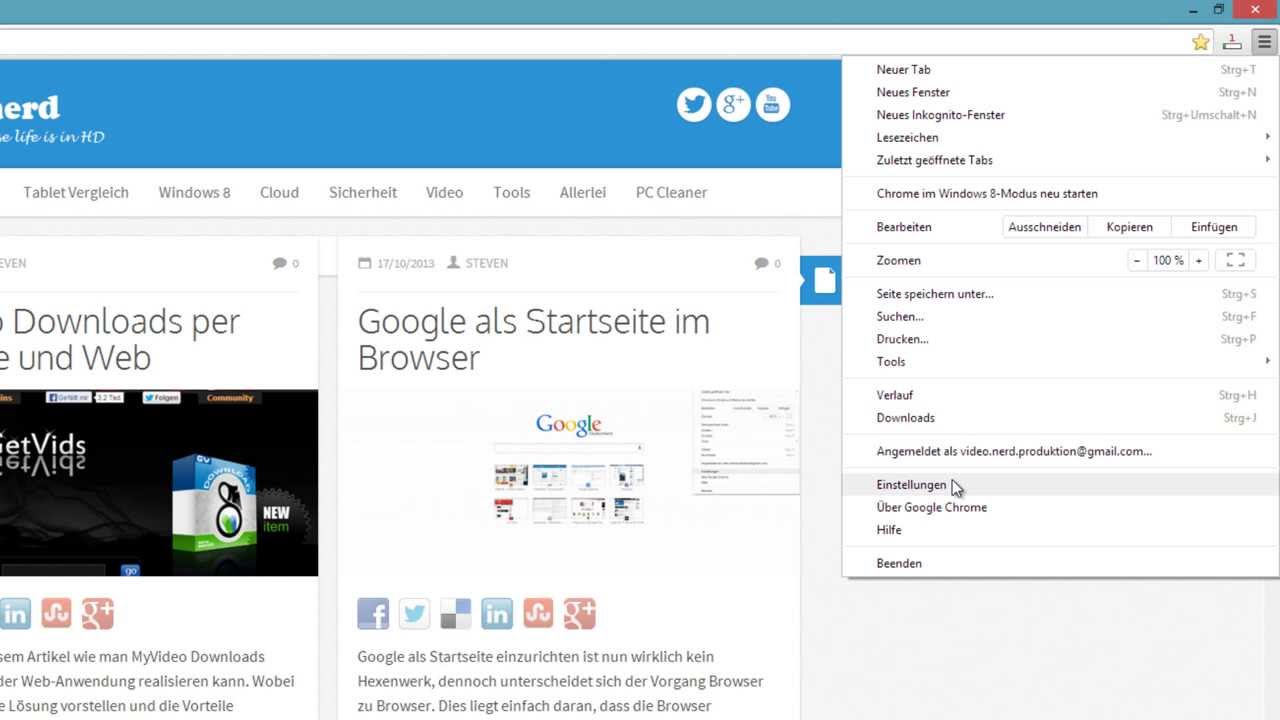Expand the Lesezeichen submenu

point(1061,137)
